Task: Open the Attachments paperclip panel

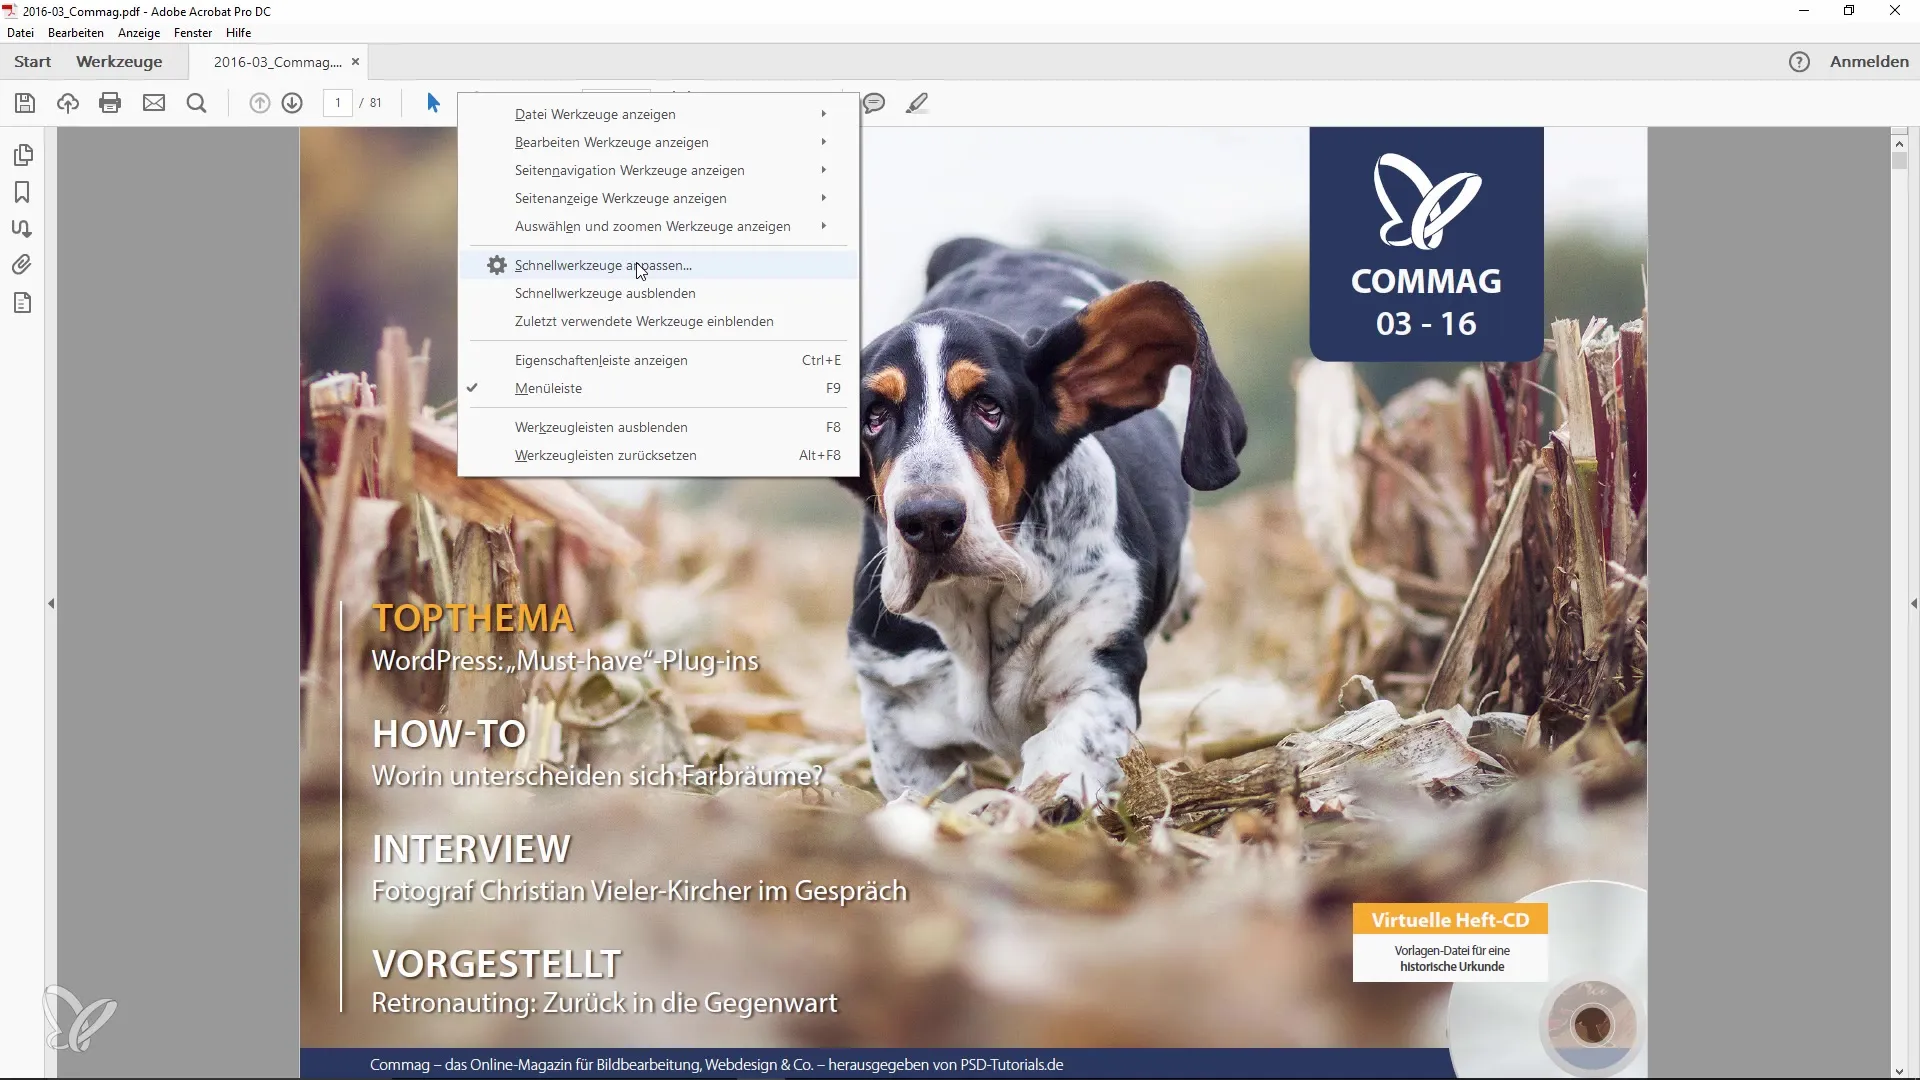Action: pyautogui.click(x=22, y=265)
